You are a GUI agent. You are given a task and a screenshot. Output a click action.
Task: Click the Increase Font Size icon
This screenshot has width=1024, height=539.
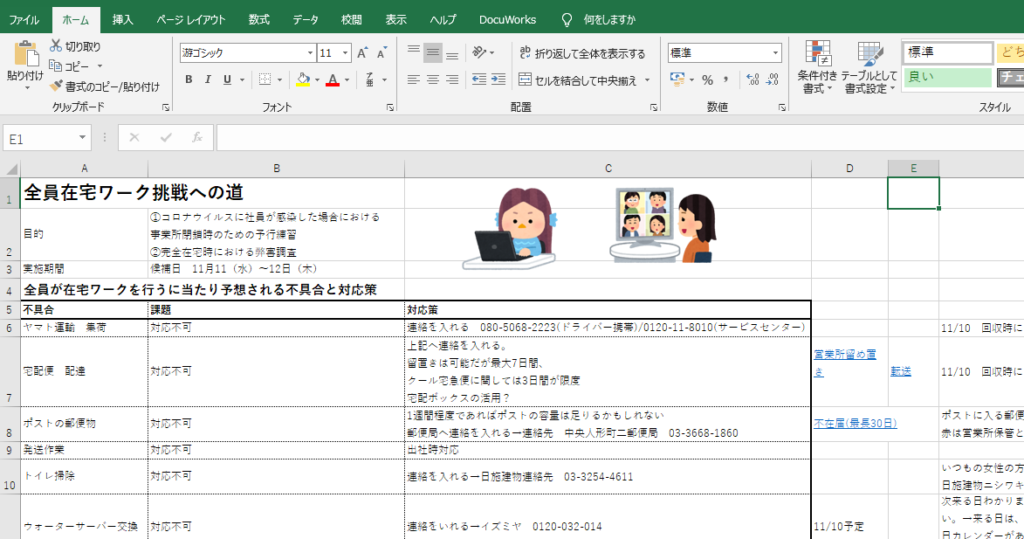[x=362, y=53]
